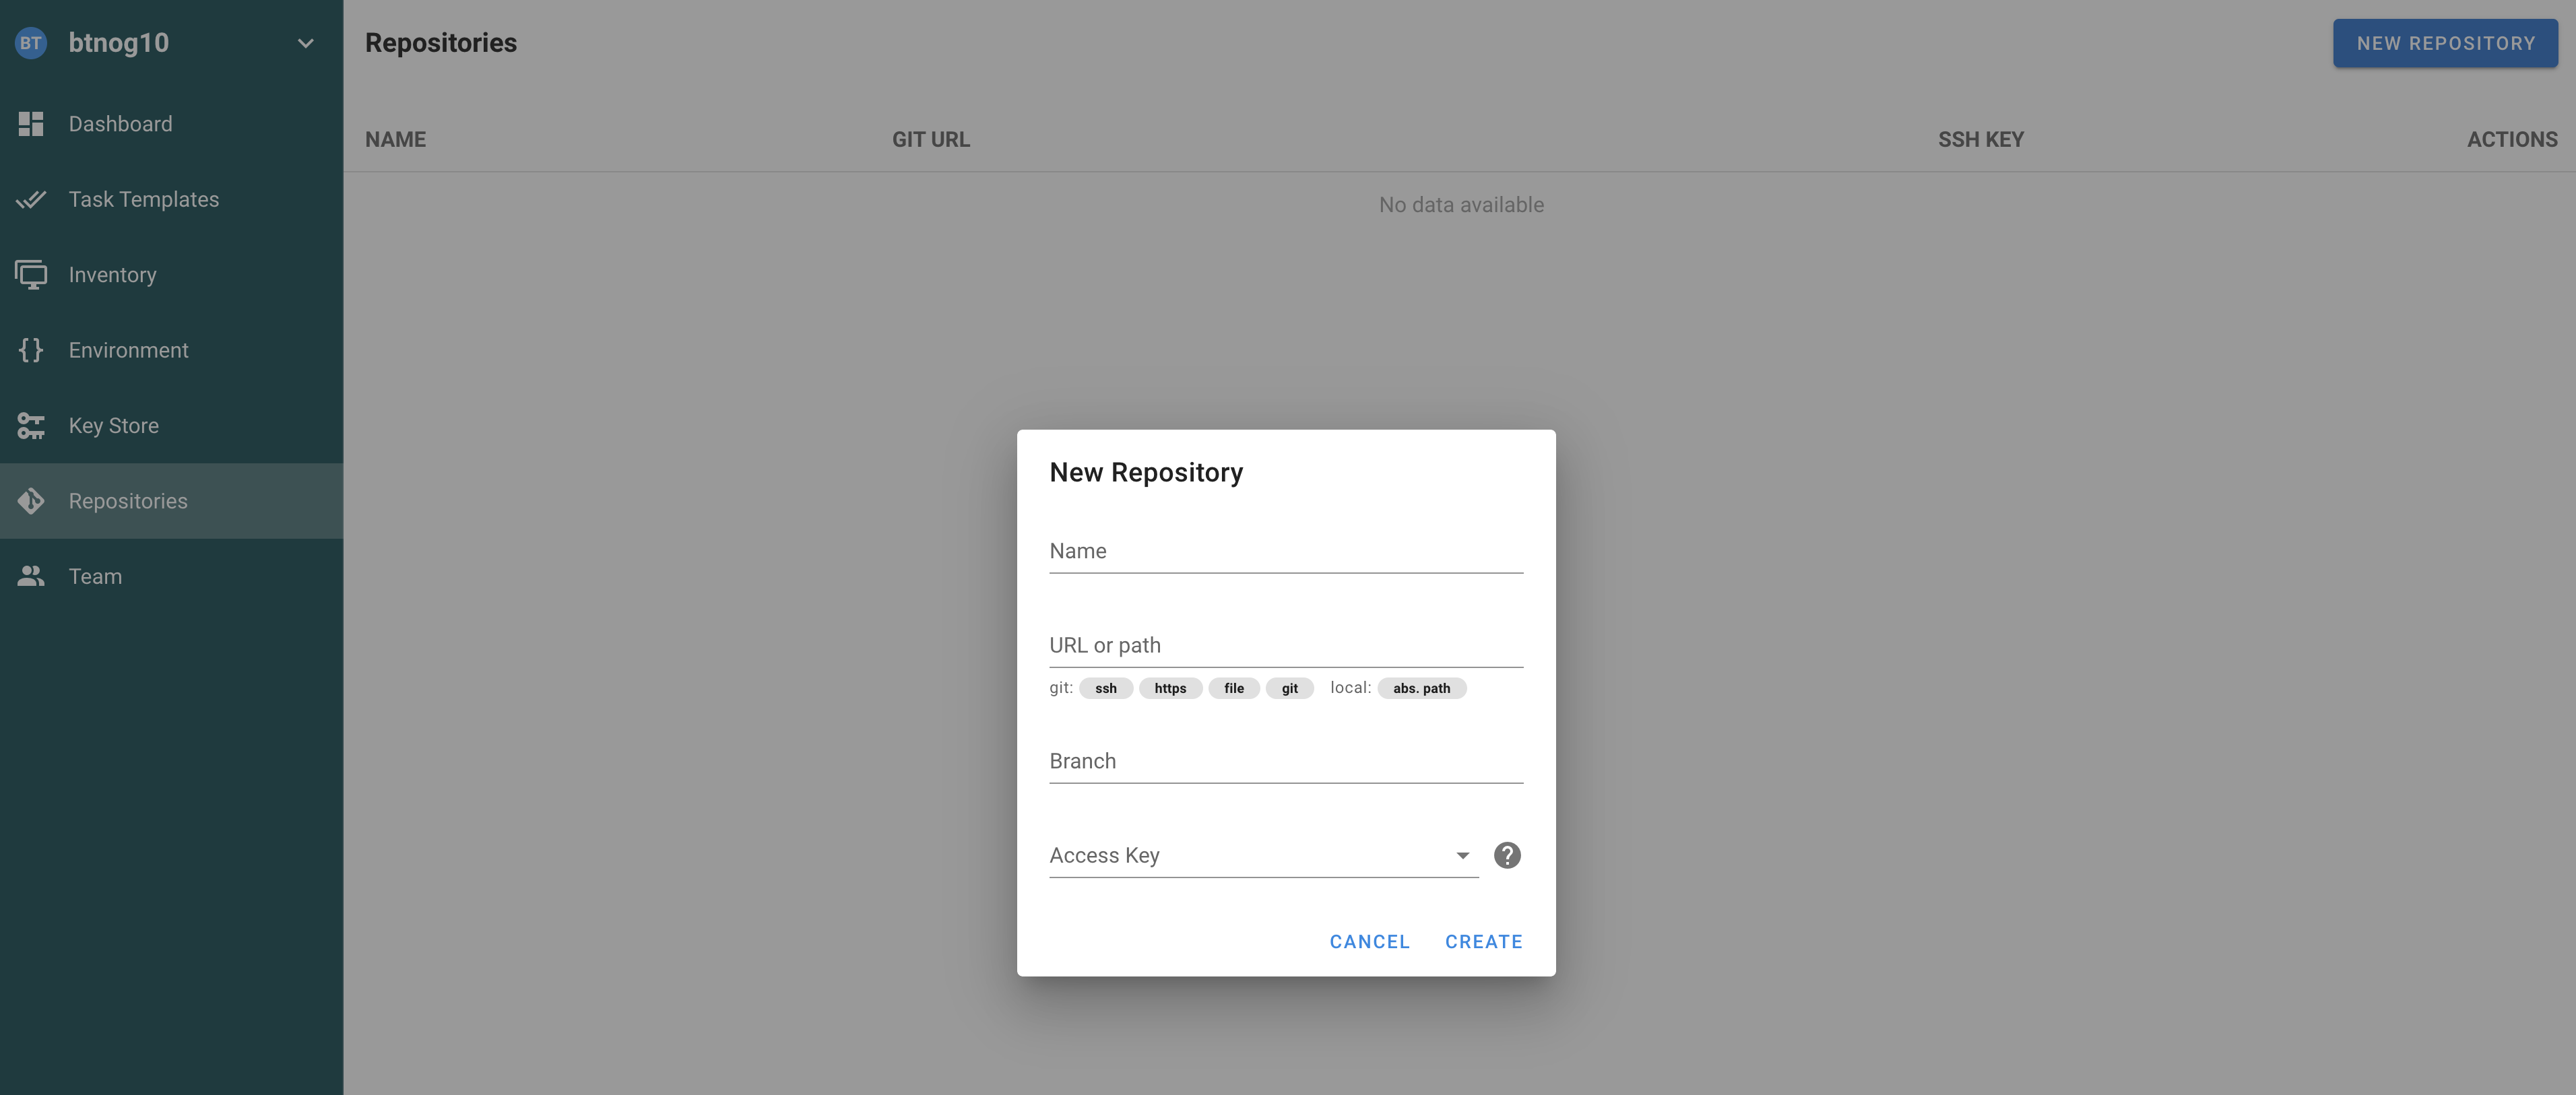Click the Repositories page title
2576x1095 pixels.
[441, 43]
